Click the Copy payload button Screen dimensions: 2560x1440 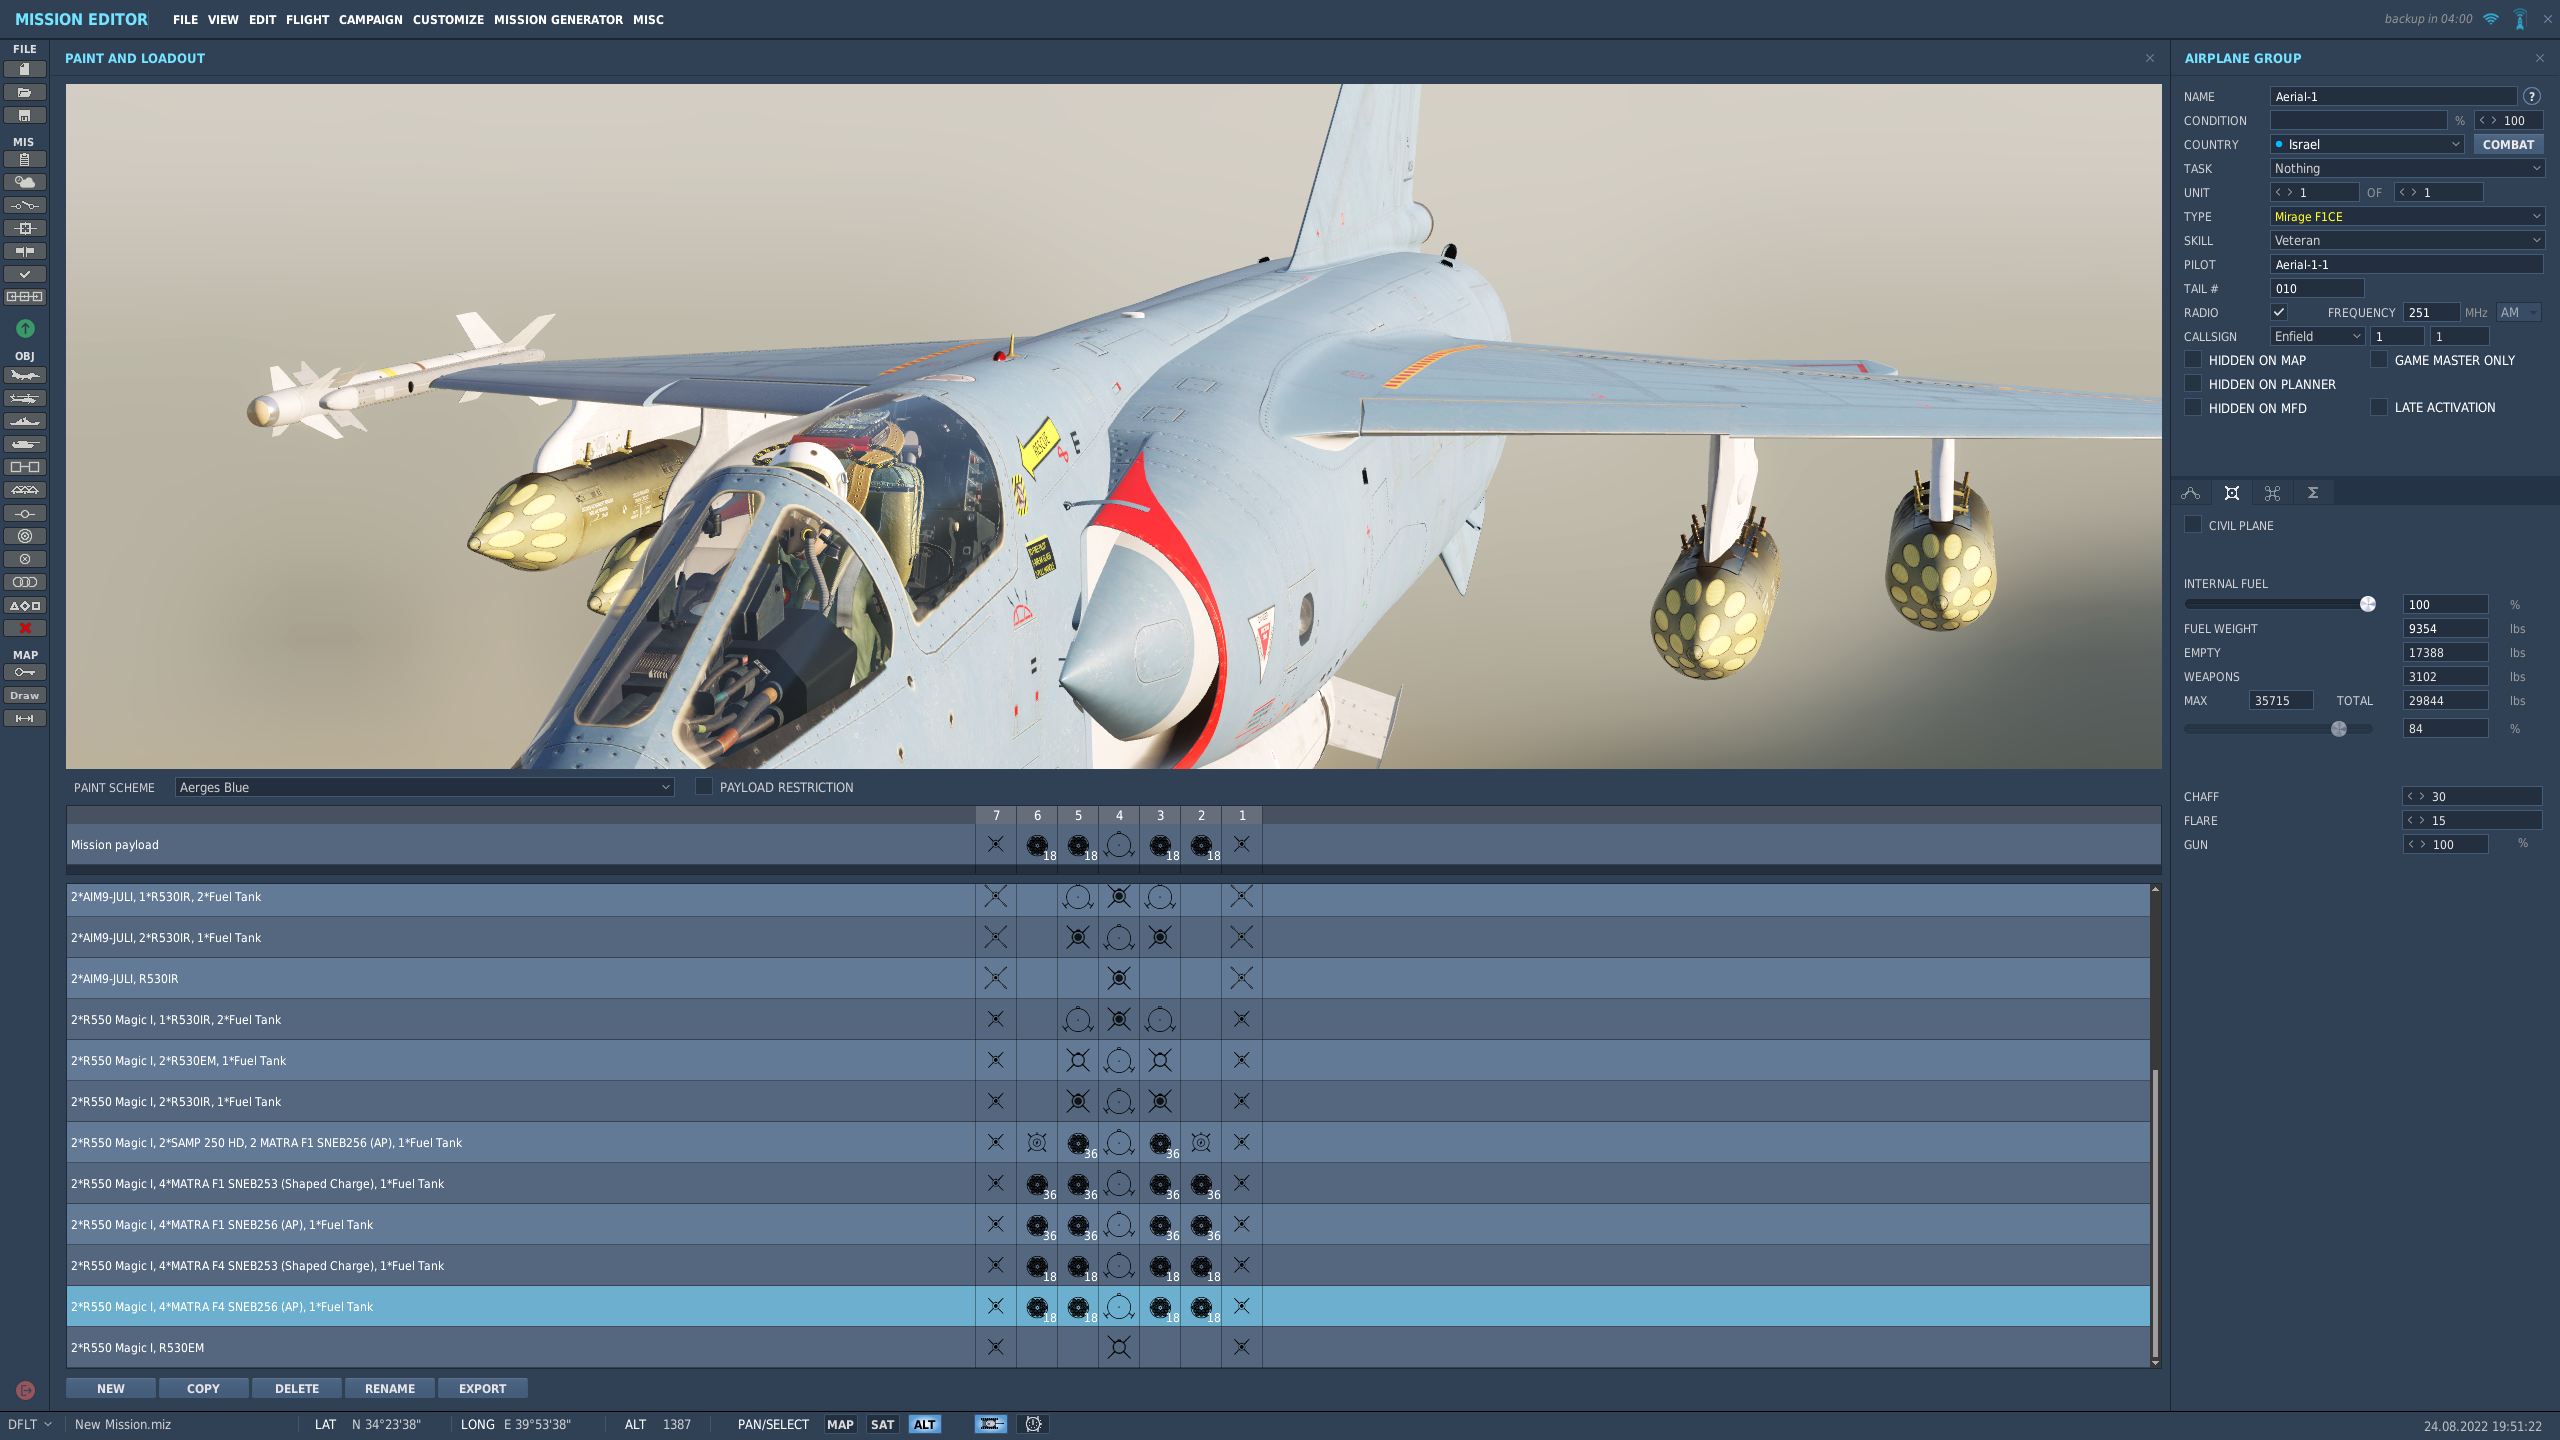(203, 1388)
